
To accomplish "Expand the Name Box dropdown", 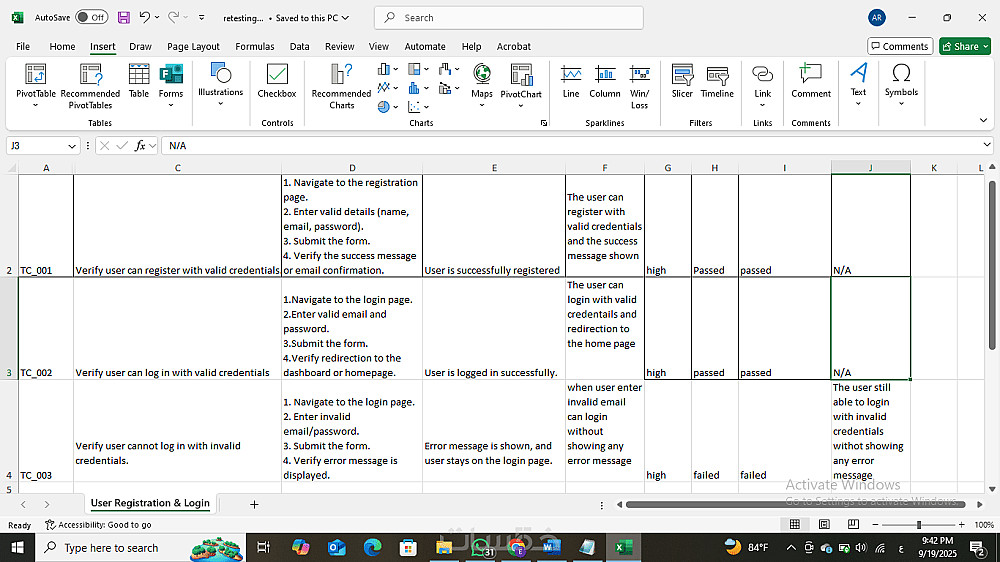I will pos(71,146).
